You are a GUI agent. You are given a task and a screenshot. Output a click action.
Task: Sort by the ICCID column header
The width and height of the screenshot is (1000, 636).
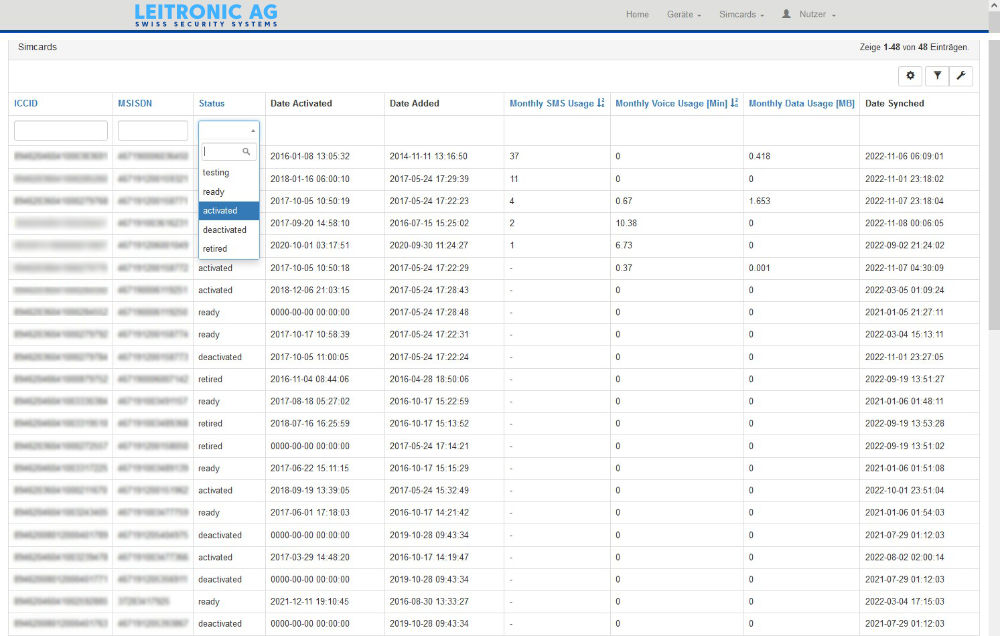26,103
